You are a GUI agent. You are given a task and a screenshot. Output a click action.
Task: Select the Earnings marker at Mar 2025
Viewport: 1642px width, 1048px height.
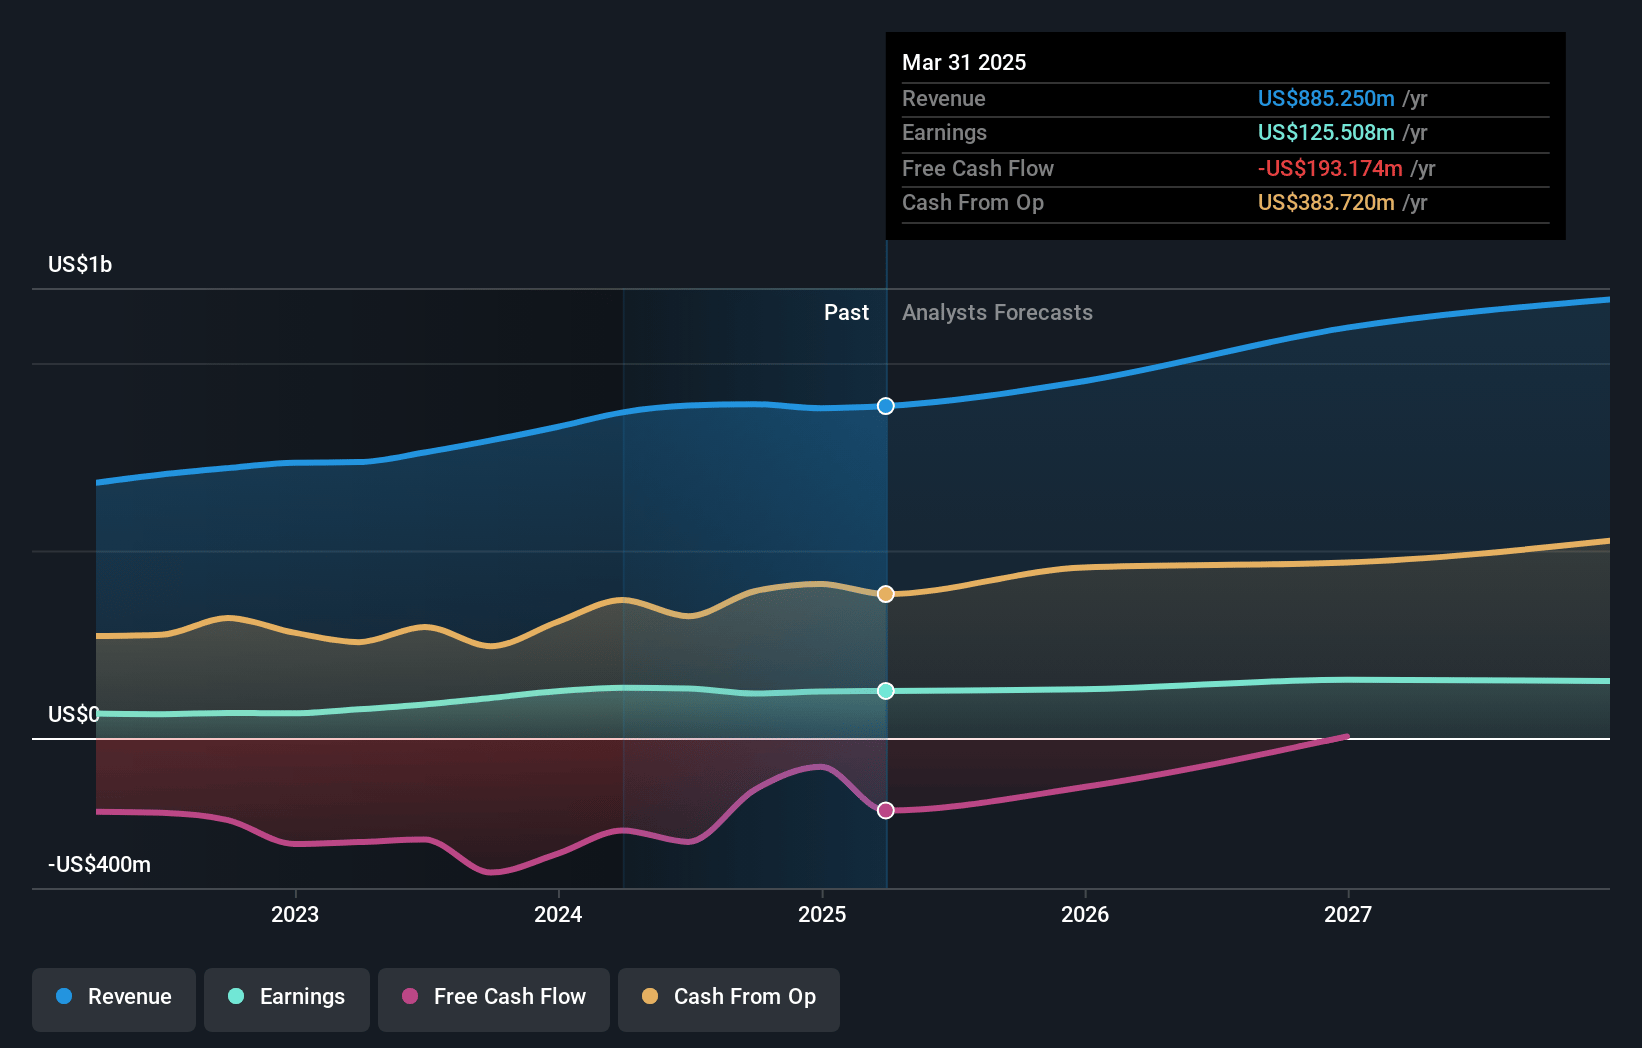point(886,691)
